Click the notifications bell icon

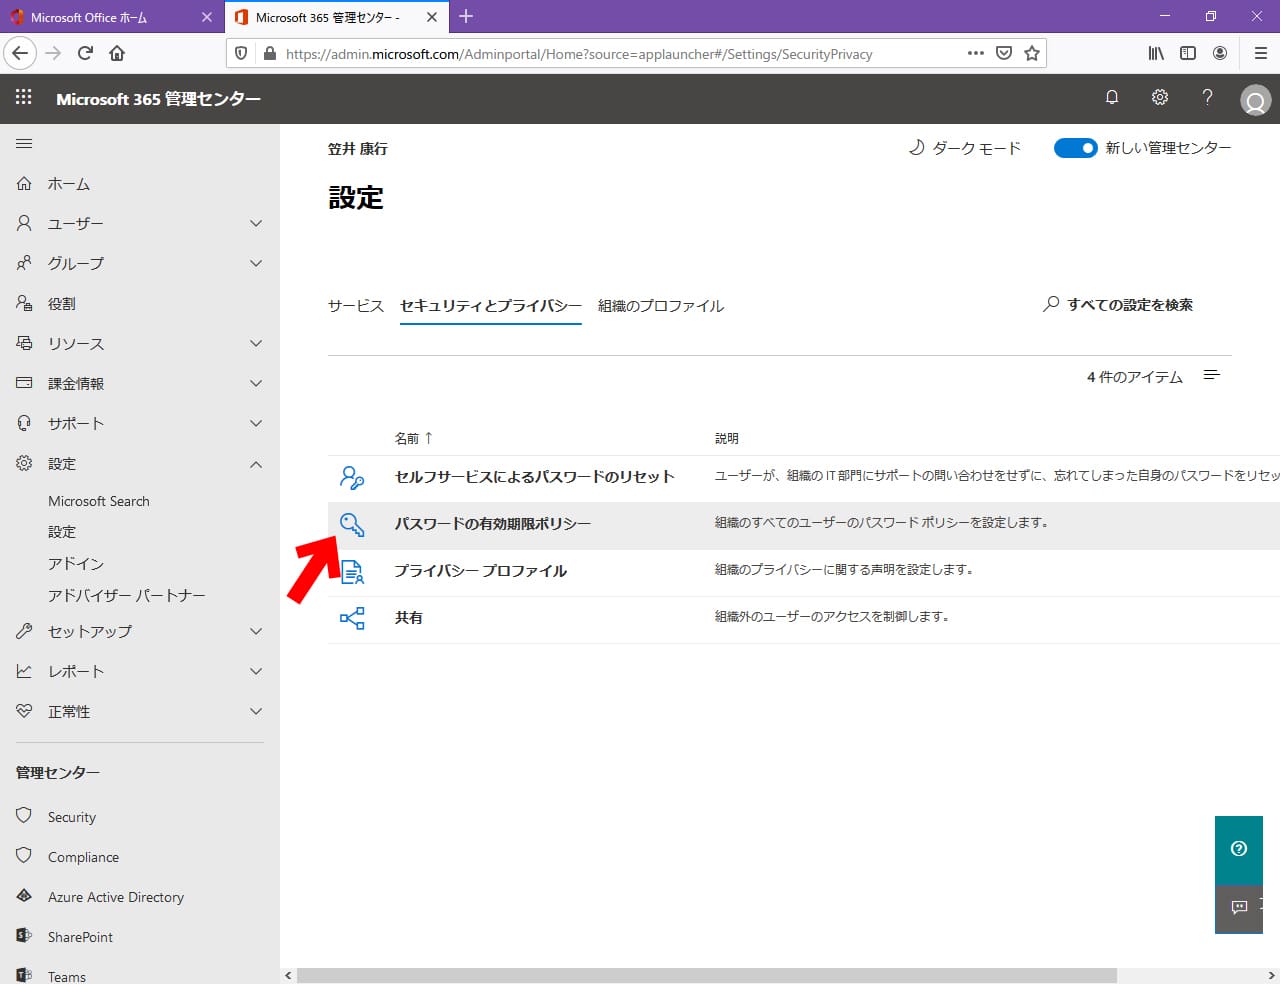point(1112,97)
